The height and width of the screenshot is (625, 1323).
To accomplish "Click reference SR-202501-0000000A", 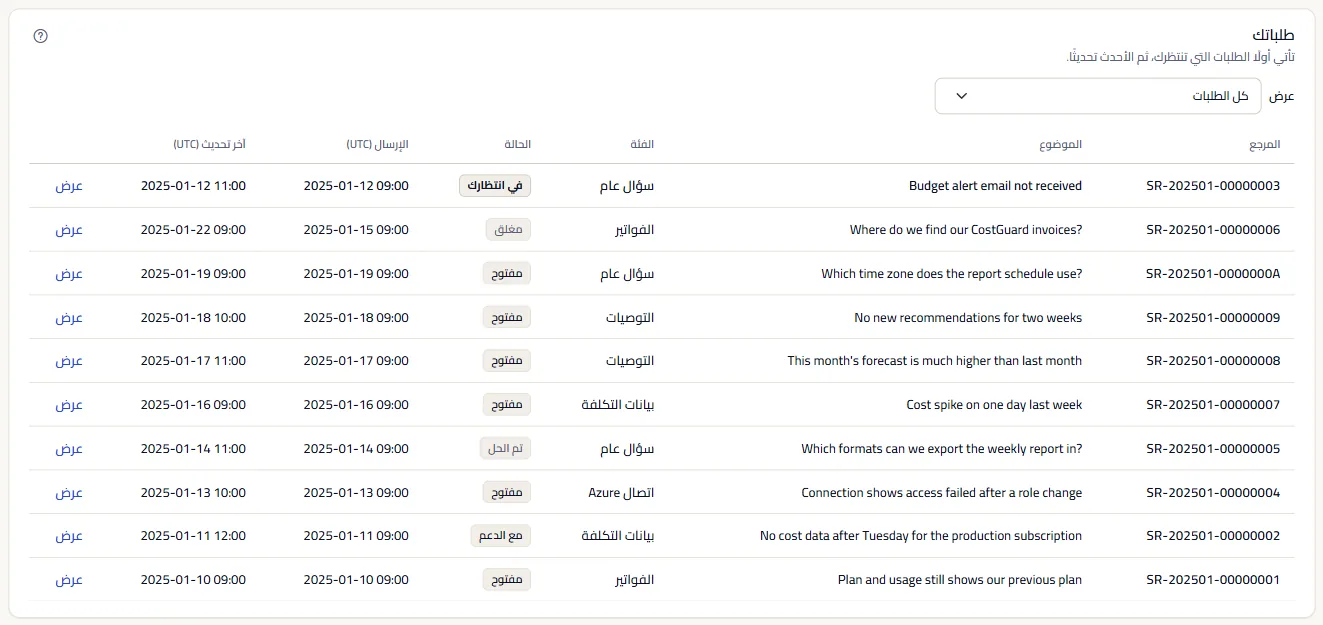I will (x=1213, y=274).
